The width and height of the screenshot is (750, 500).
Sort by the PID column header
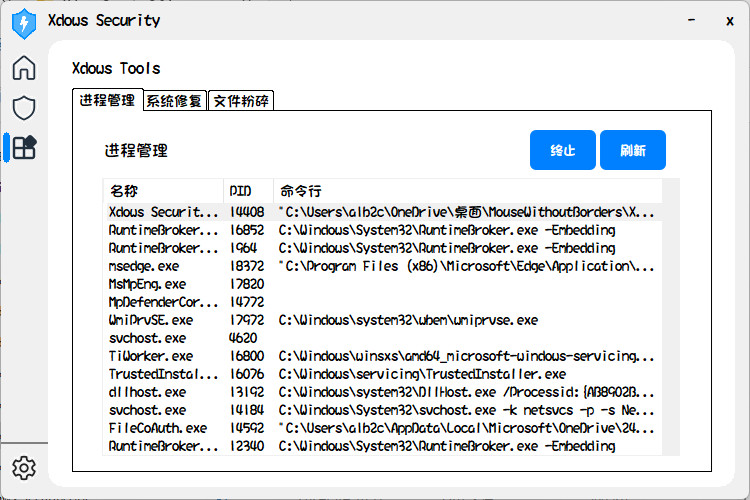(248, 191)
